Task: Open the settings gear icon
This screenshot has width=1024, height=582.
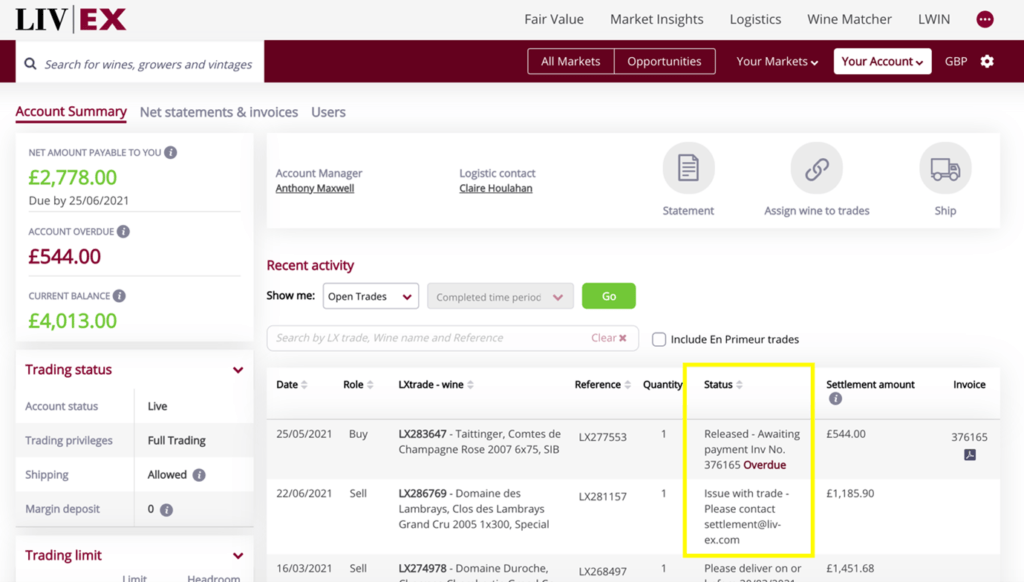Action: (987, 61)
